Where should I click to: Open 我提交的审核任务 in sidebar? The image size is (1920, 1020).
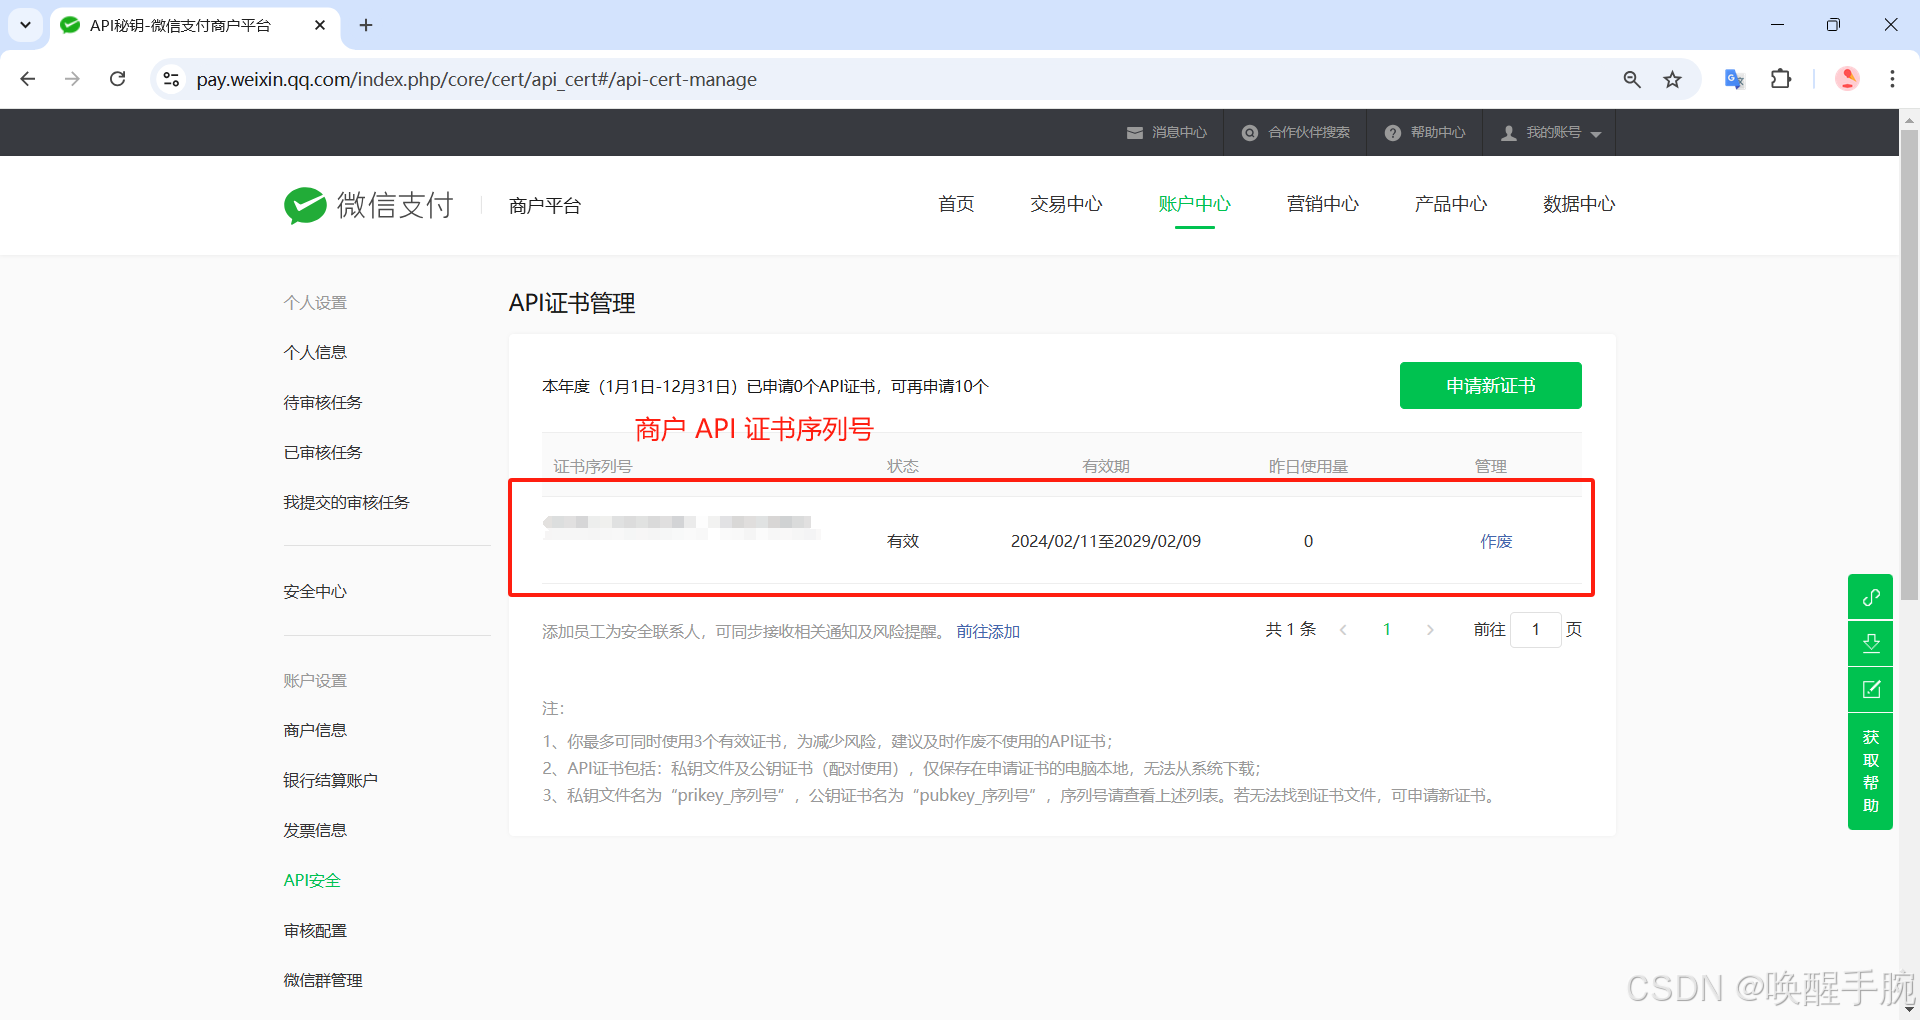[x=346, y=502]
